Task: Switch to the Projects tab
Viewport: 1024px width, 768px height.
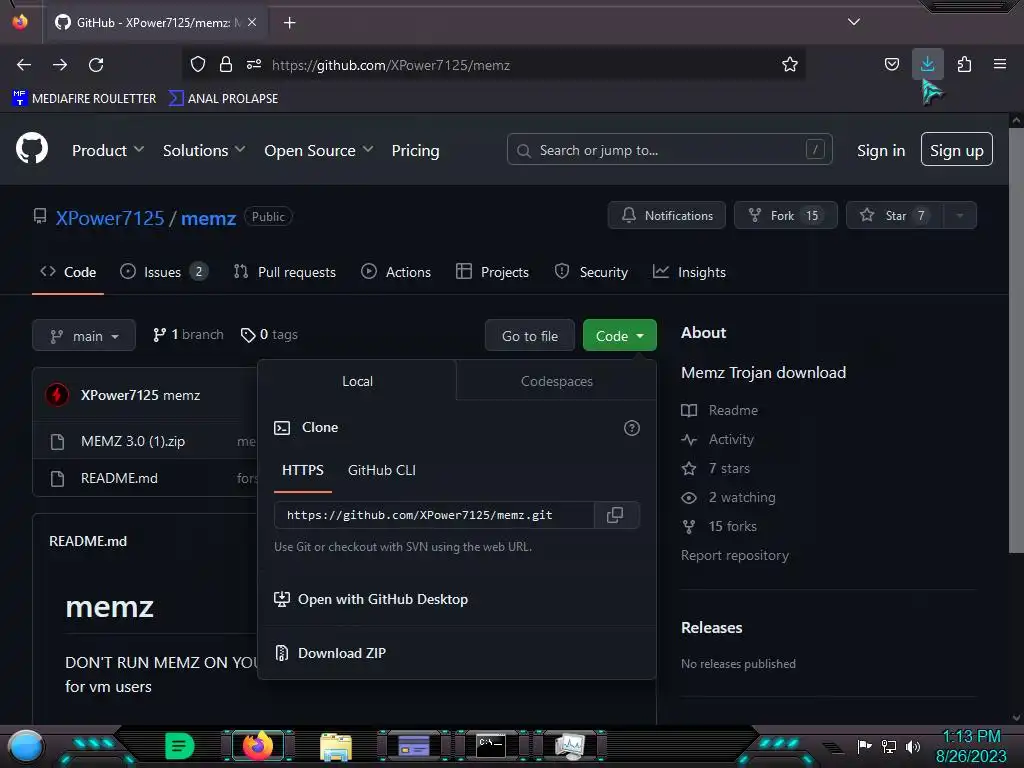Action: 492,272
